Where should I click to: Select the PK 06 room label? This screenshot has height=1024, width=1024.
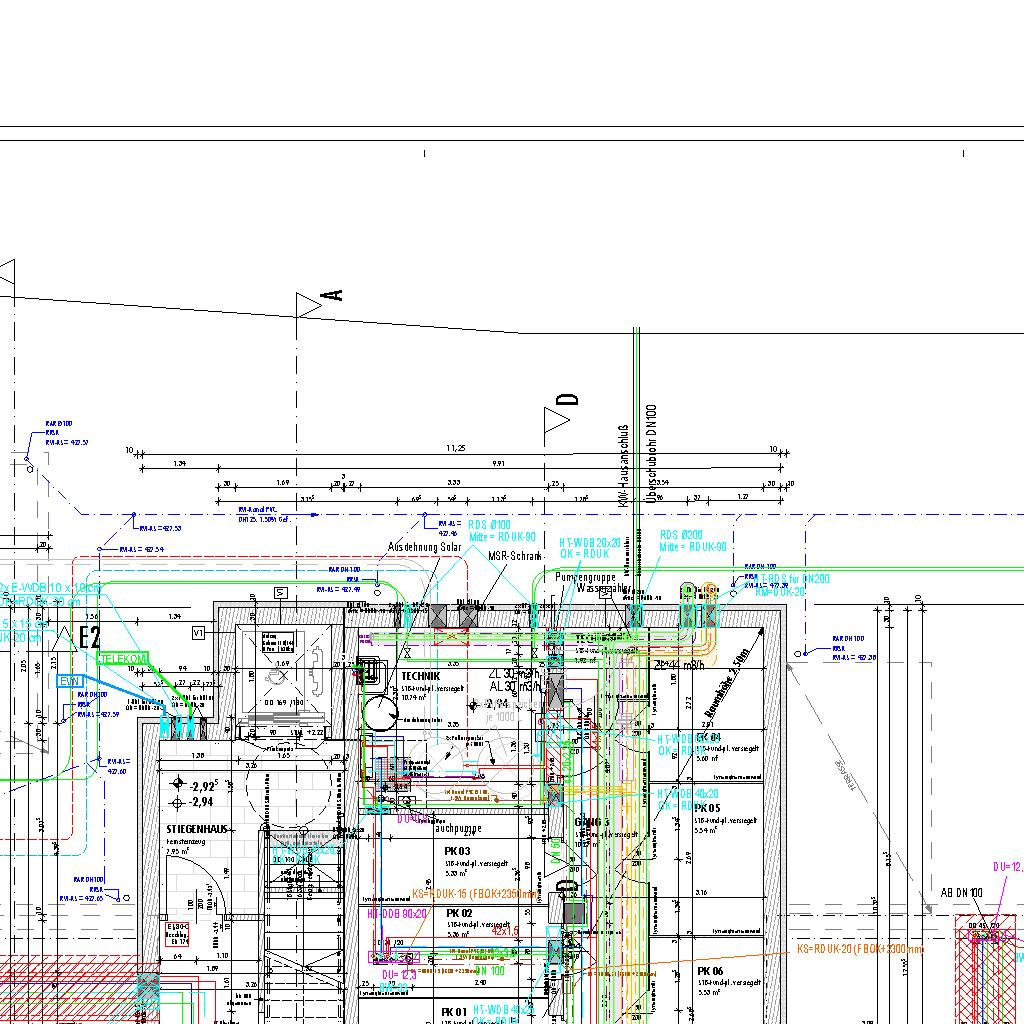tap(710, 971)
